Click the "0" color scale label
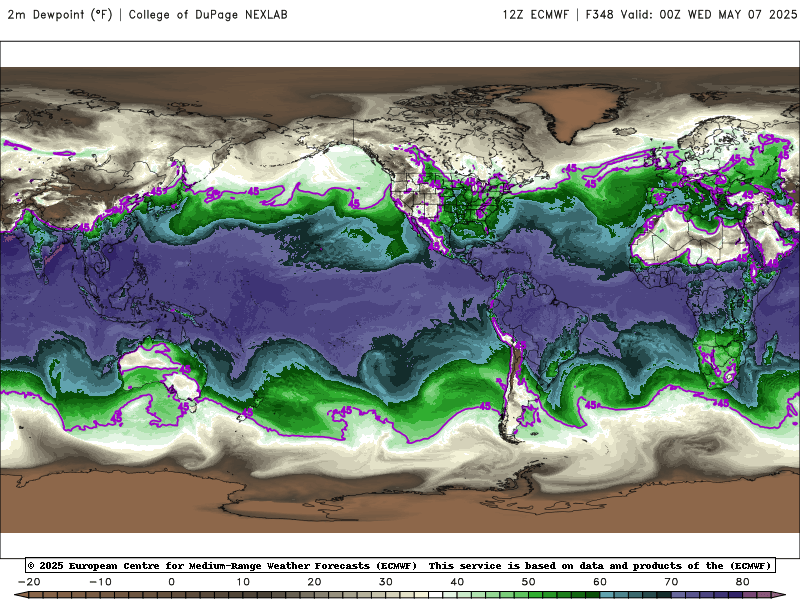The image size is (800, 600). click(171, 582)
